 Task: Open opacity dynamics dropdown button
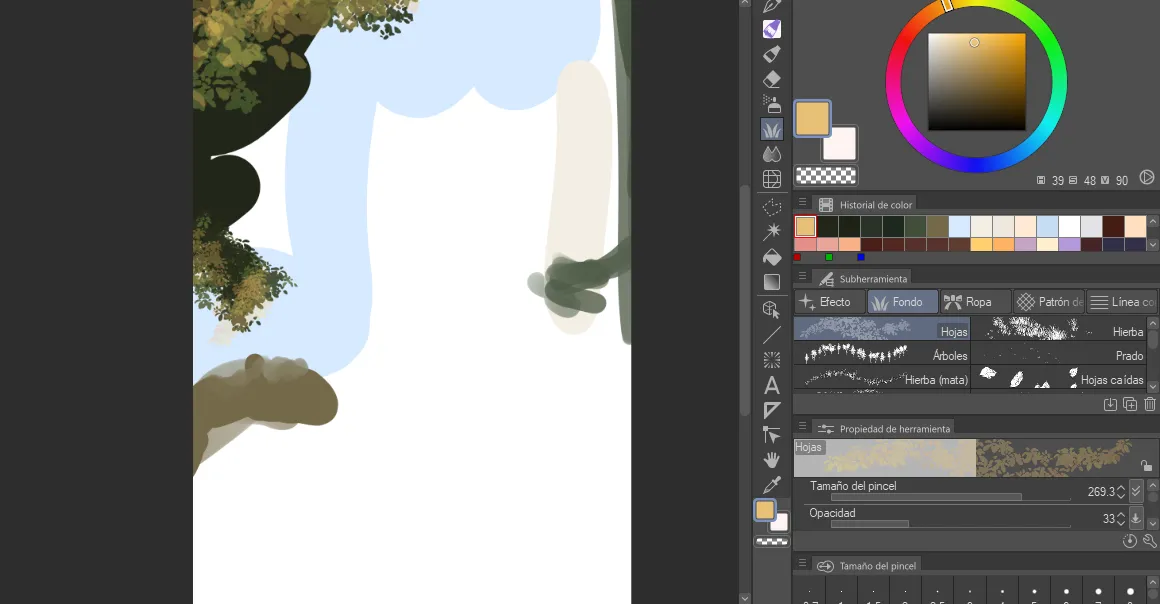click(1136, 518)
